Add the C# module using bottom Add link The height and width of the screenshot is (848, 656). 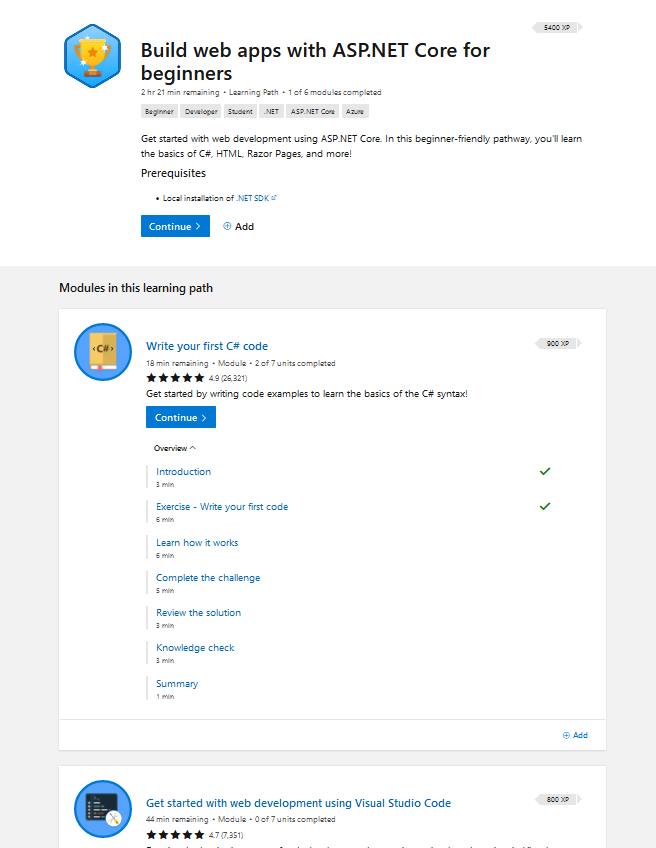point(575,735)
